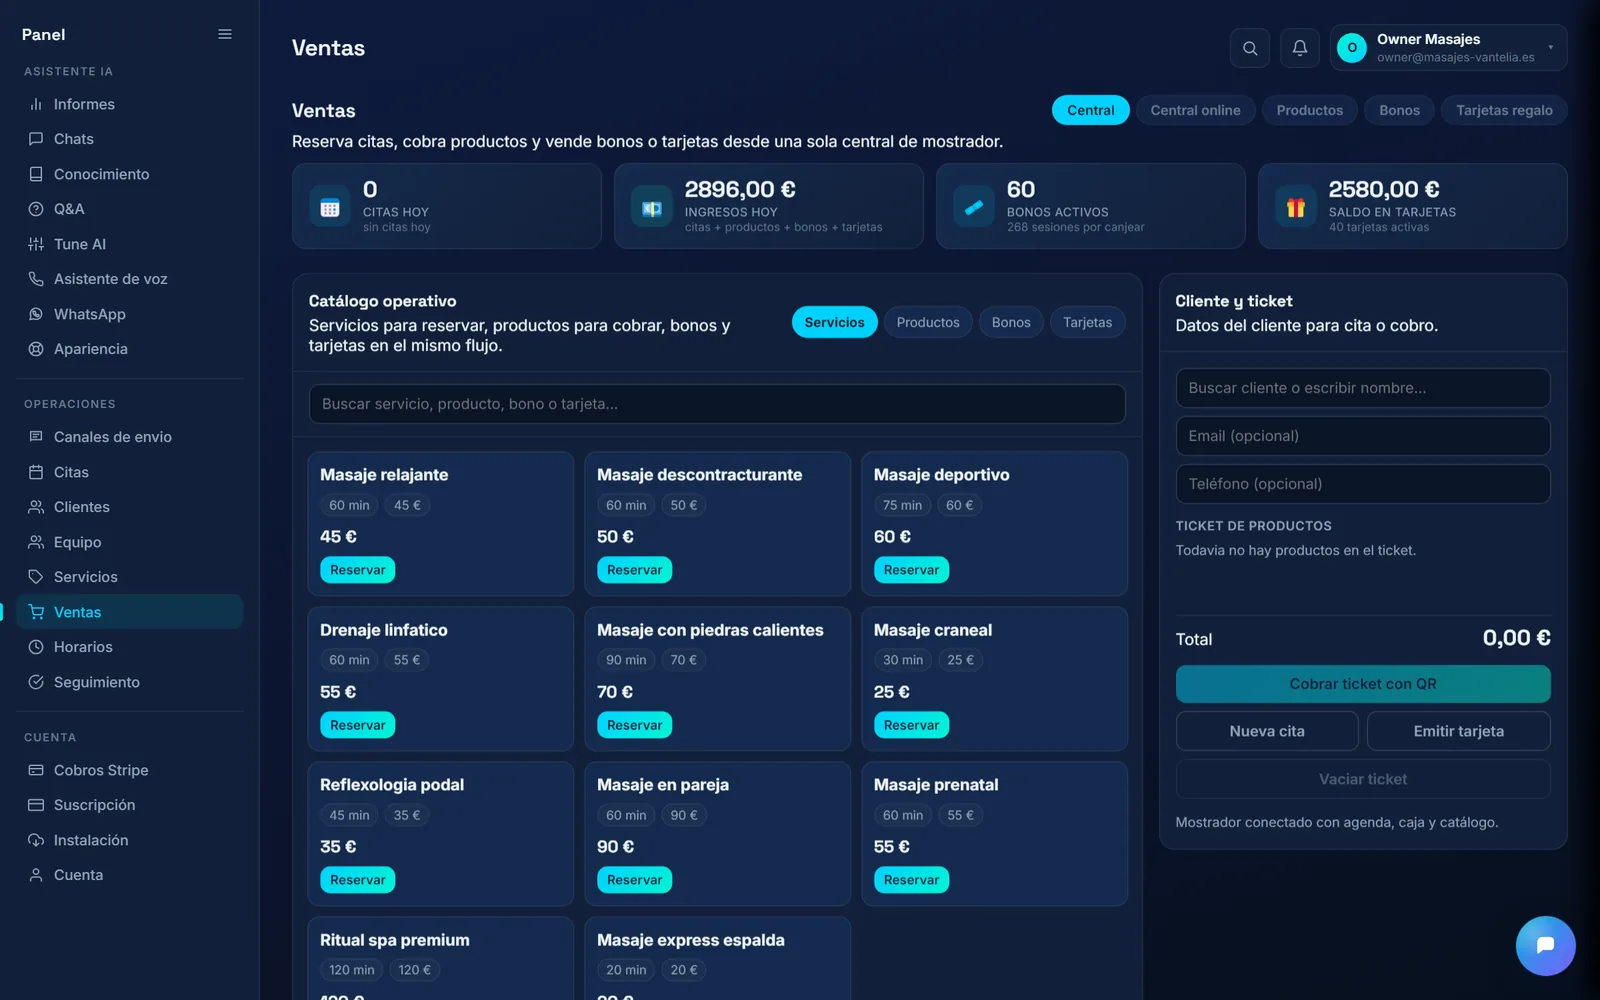
Task: Select the Productos catalog filter
Action: point(928,322)
